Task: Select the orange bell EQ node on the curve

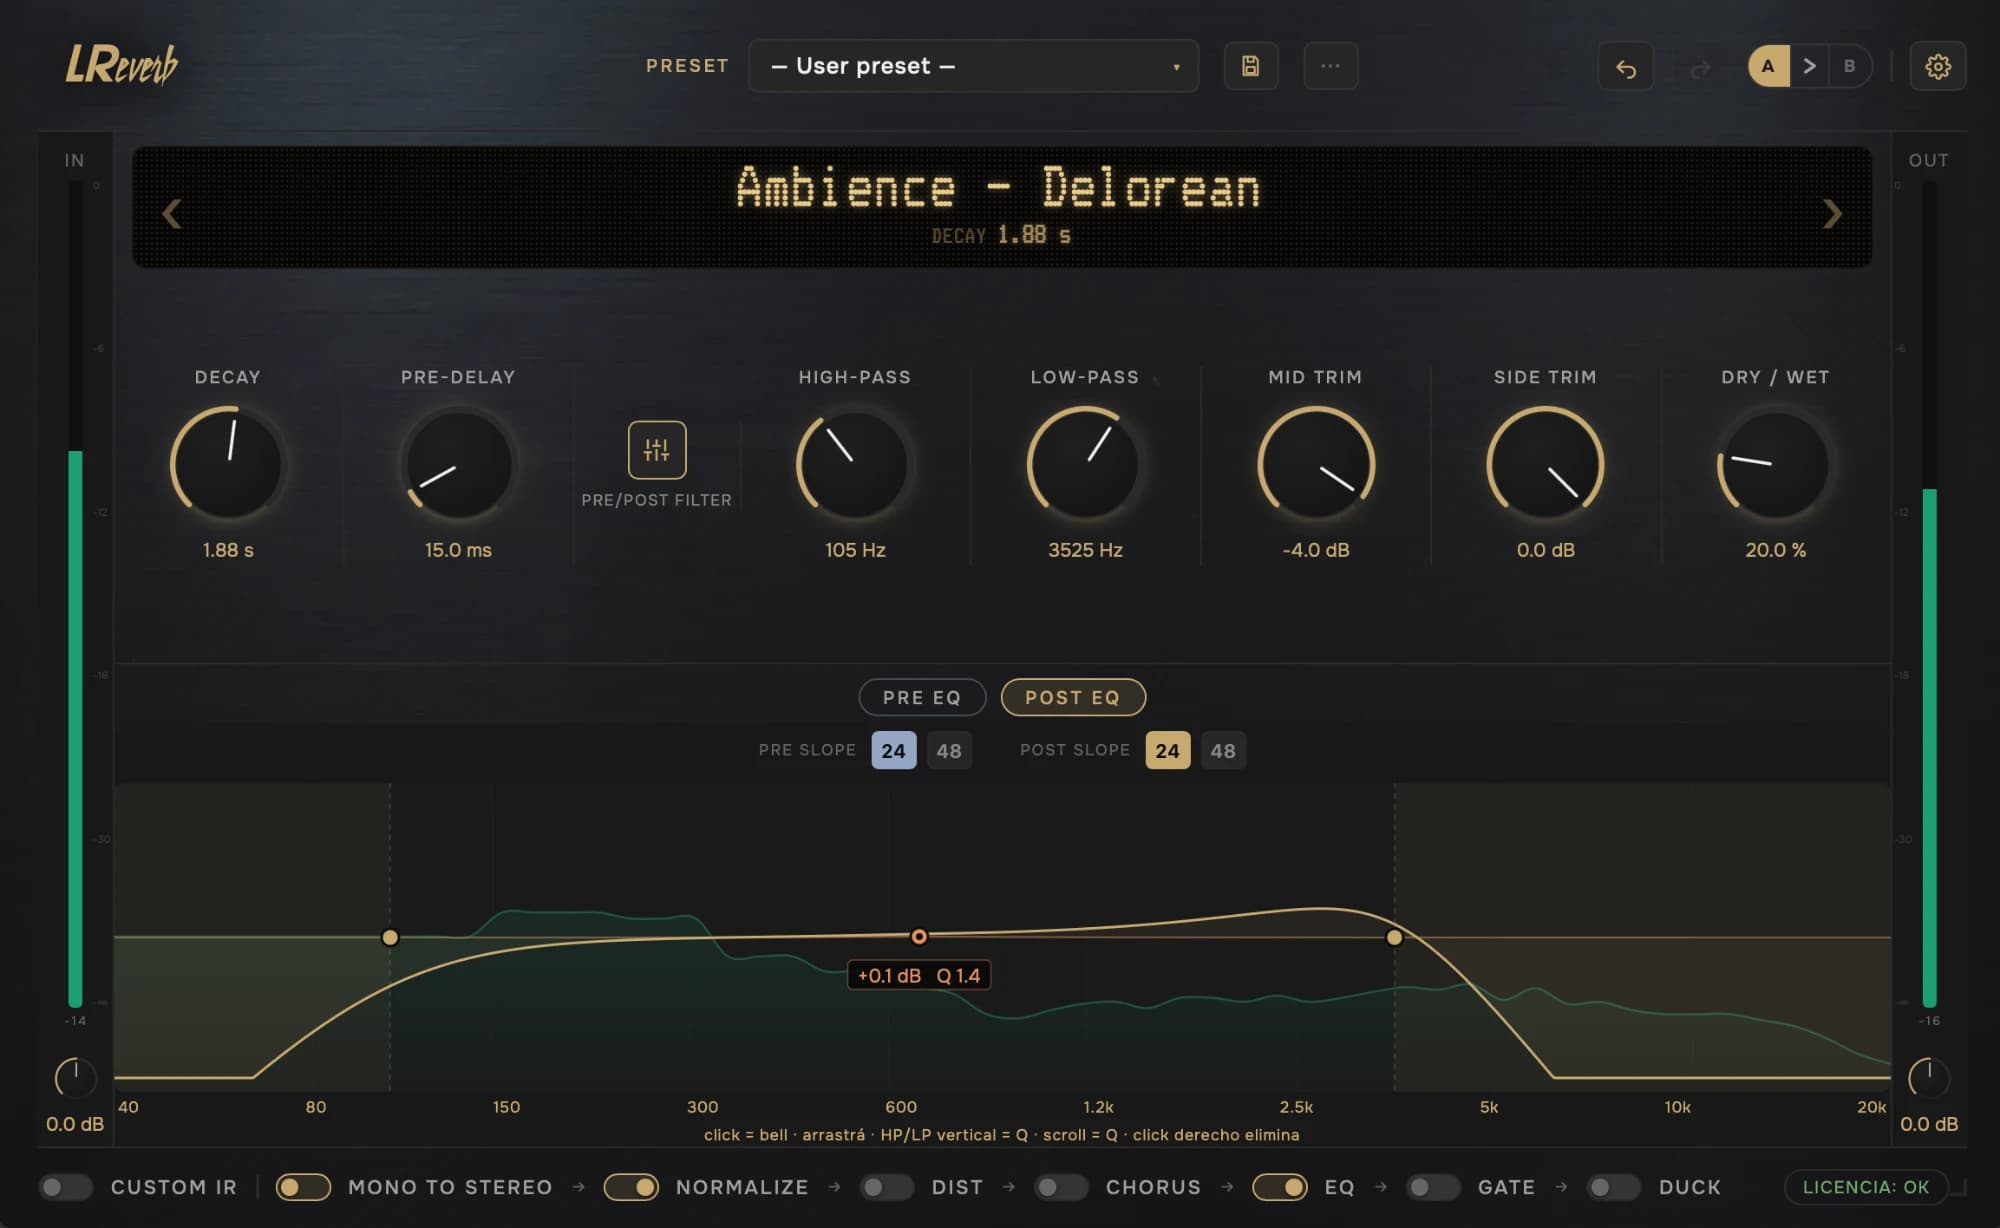Action: tap(919, 937)
